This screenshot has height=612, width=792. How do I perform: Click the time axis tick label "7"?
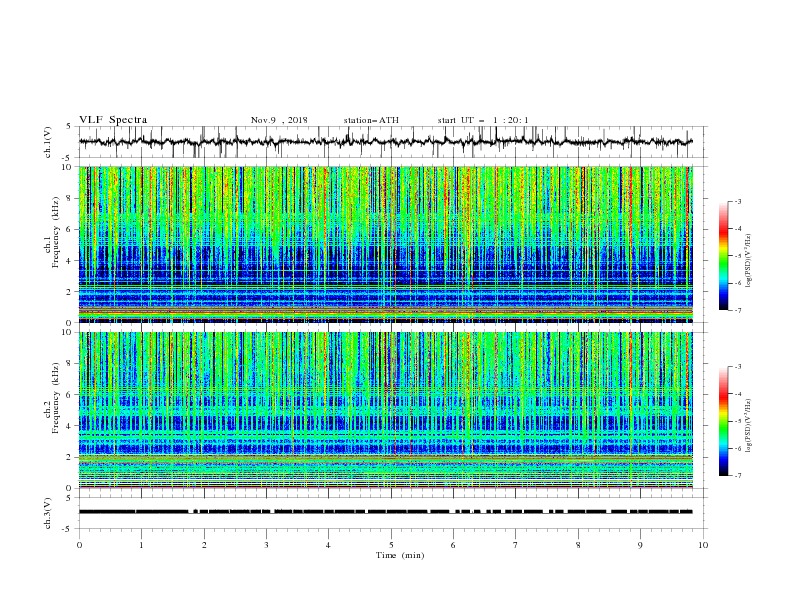[x=516, y=545]
